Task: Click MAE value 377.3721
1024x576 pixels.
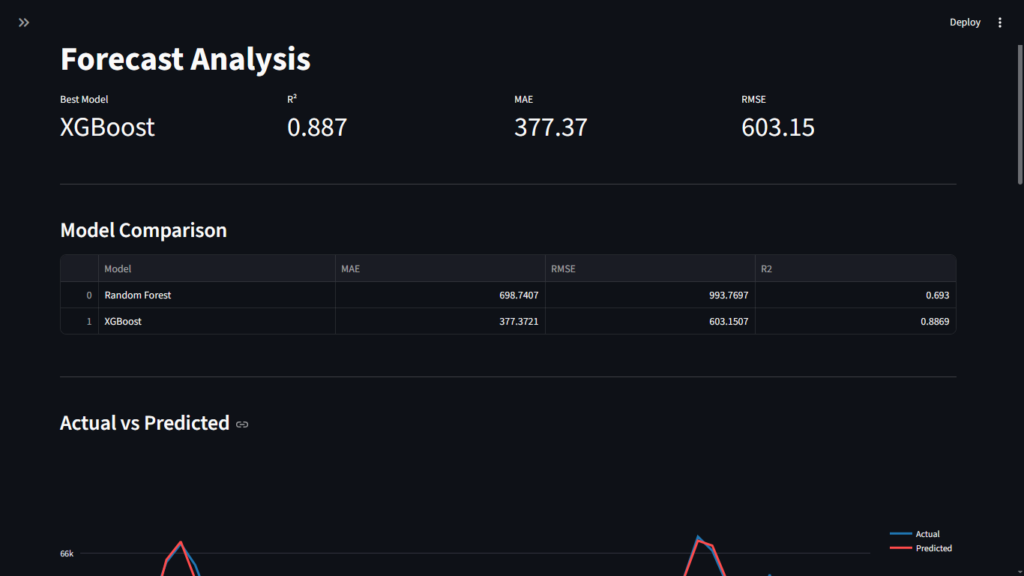Action: coord(440,321)
